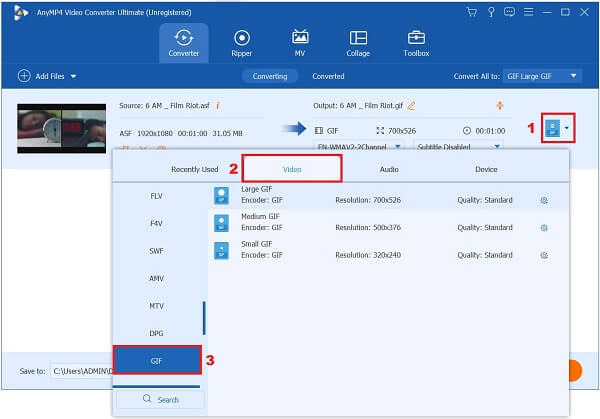Image resolution: width=600 pixels, height=419 pixels.
Task: Open the Subtitle Disabled dropdown
Action: [458, 146]
